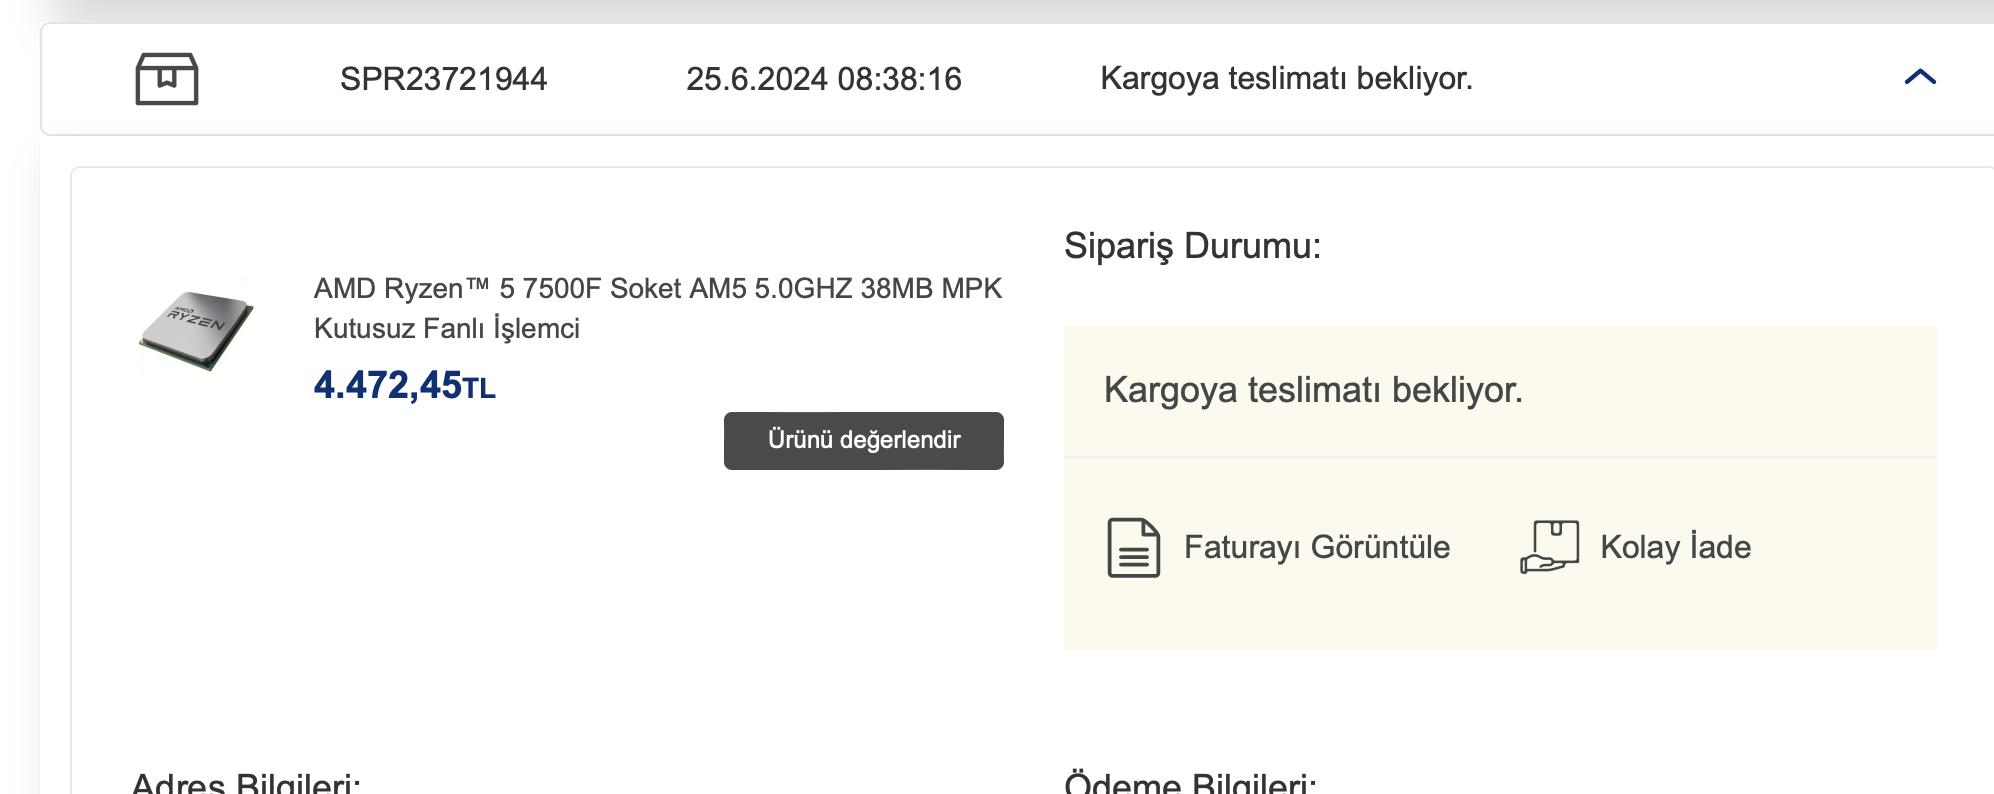Click price 4.472,45 TL
This screenshot has height=794, width=1994.
(x=405, y=385)
